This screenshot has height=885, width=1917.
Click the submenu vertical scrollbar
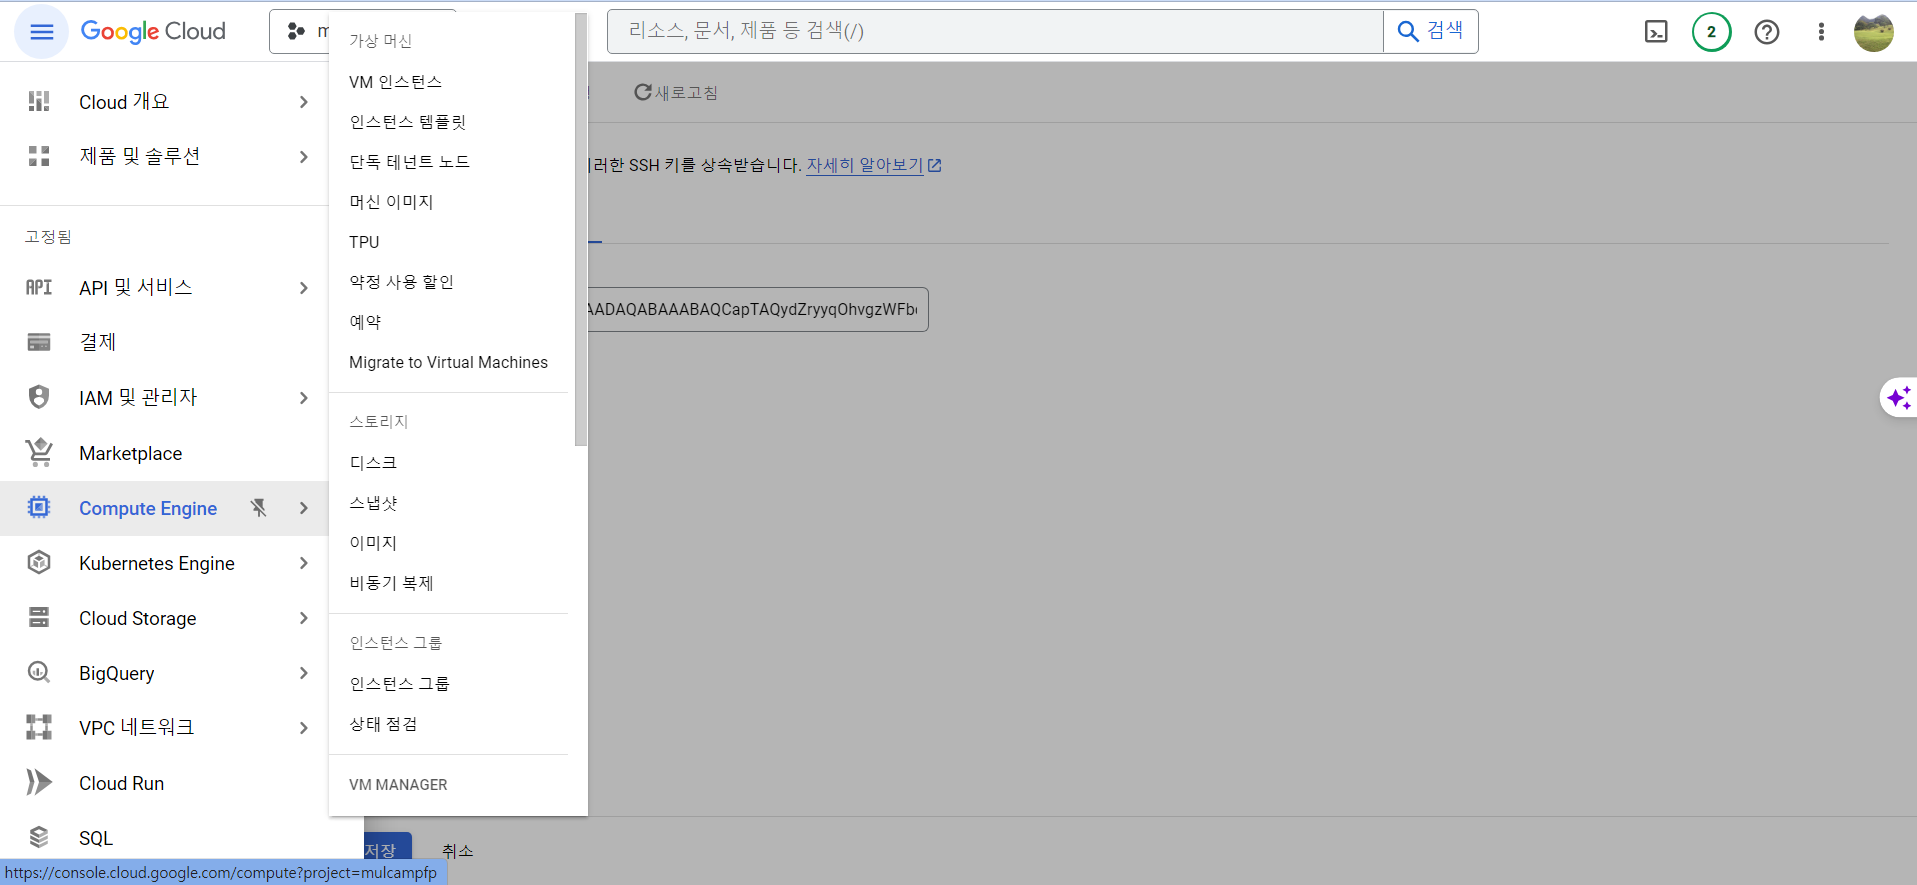pos(581,229)
